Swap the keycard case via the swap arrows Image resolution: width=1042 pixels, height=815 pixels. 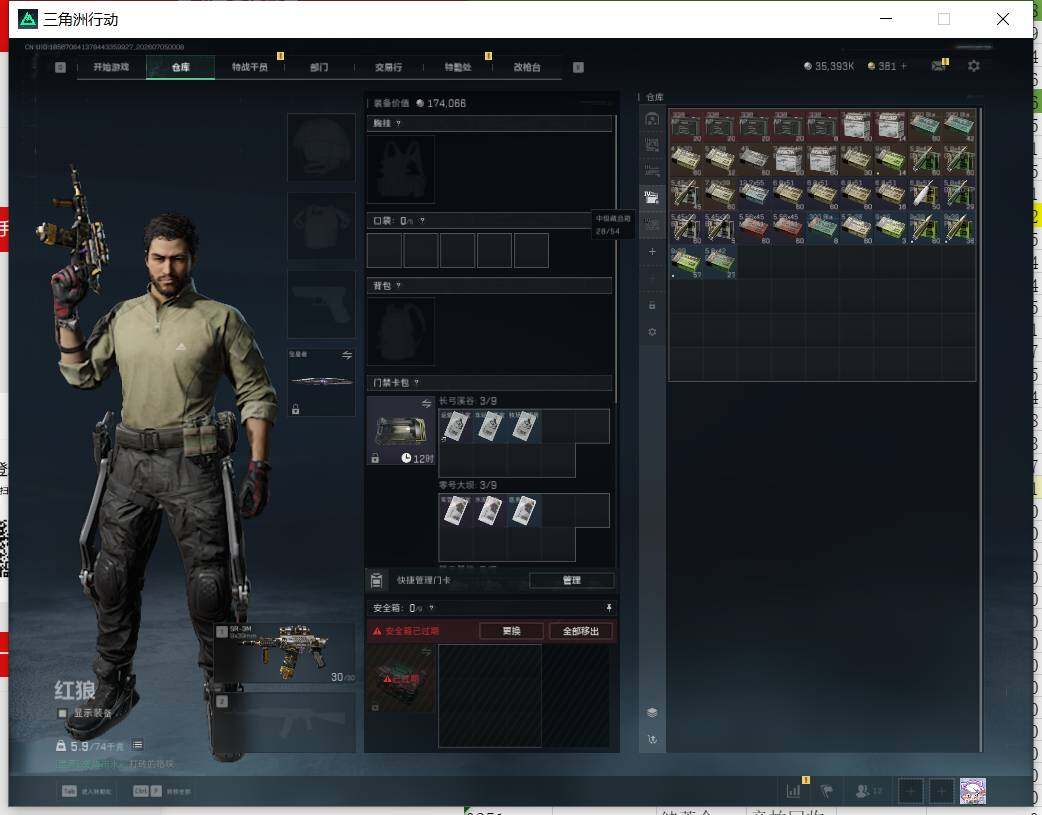click(426, 404)
